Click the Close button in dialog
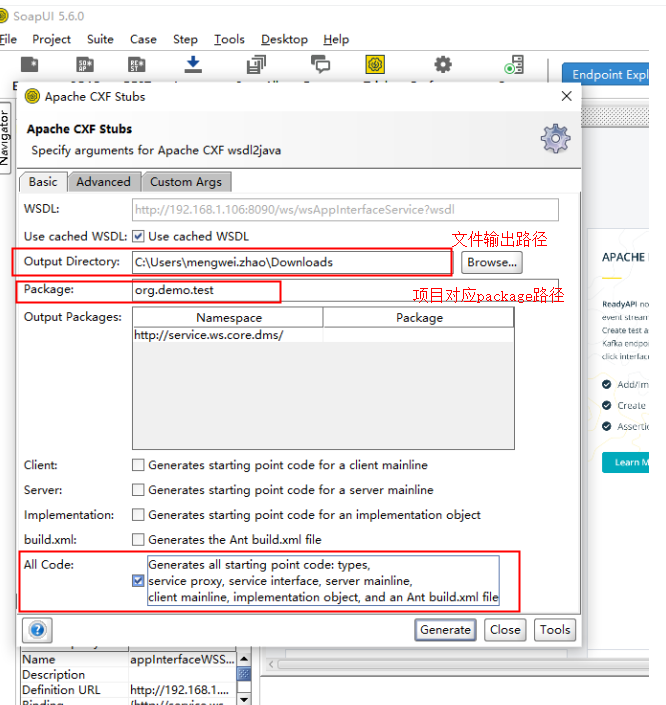Screen dimensions: 666x705 coord(505,629)
